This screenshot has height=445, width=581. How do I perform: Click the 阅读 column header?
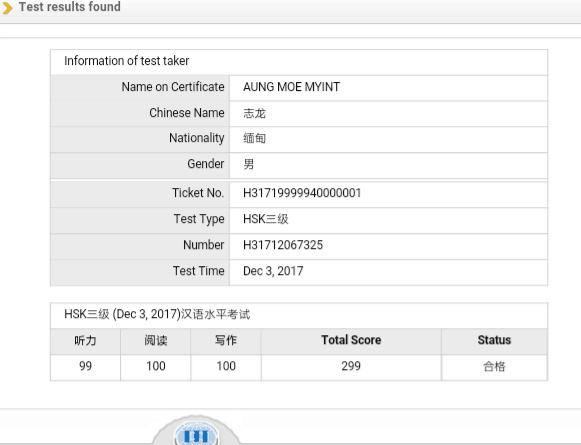coord(156,340)
